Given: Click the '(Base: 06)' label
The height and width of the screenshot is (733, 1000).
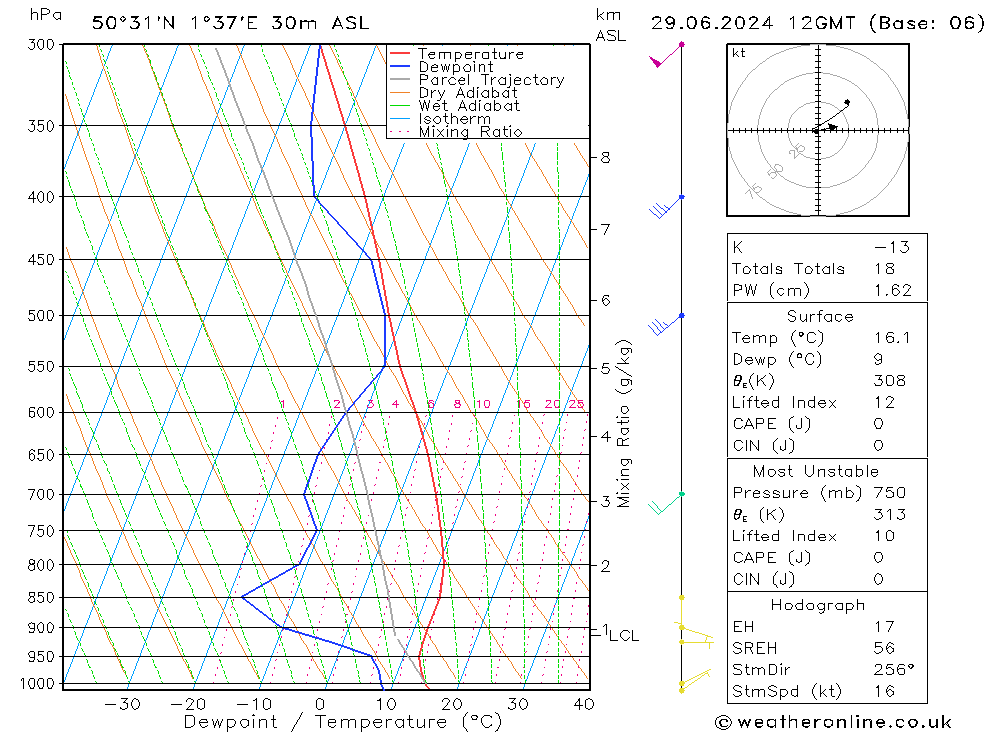Looking at the screenshot, I should [x=927, y=23].
